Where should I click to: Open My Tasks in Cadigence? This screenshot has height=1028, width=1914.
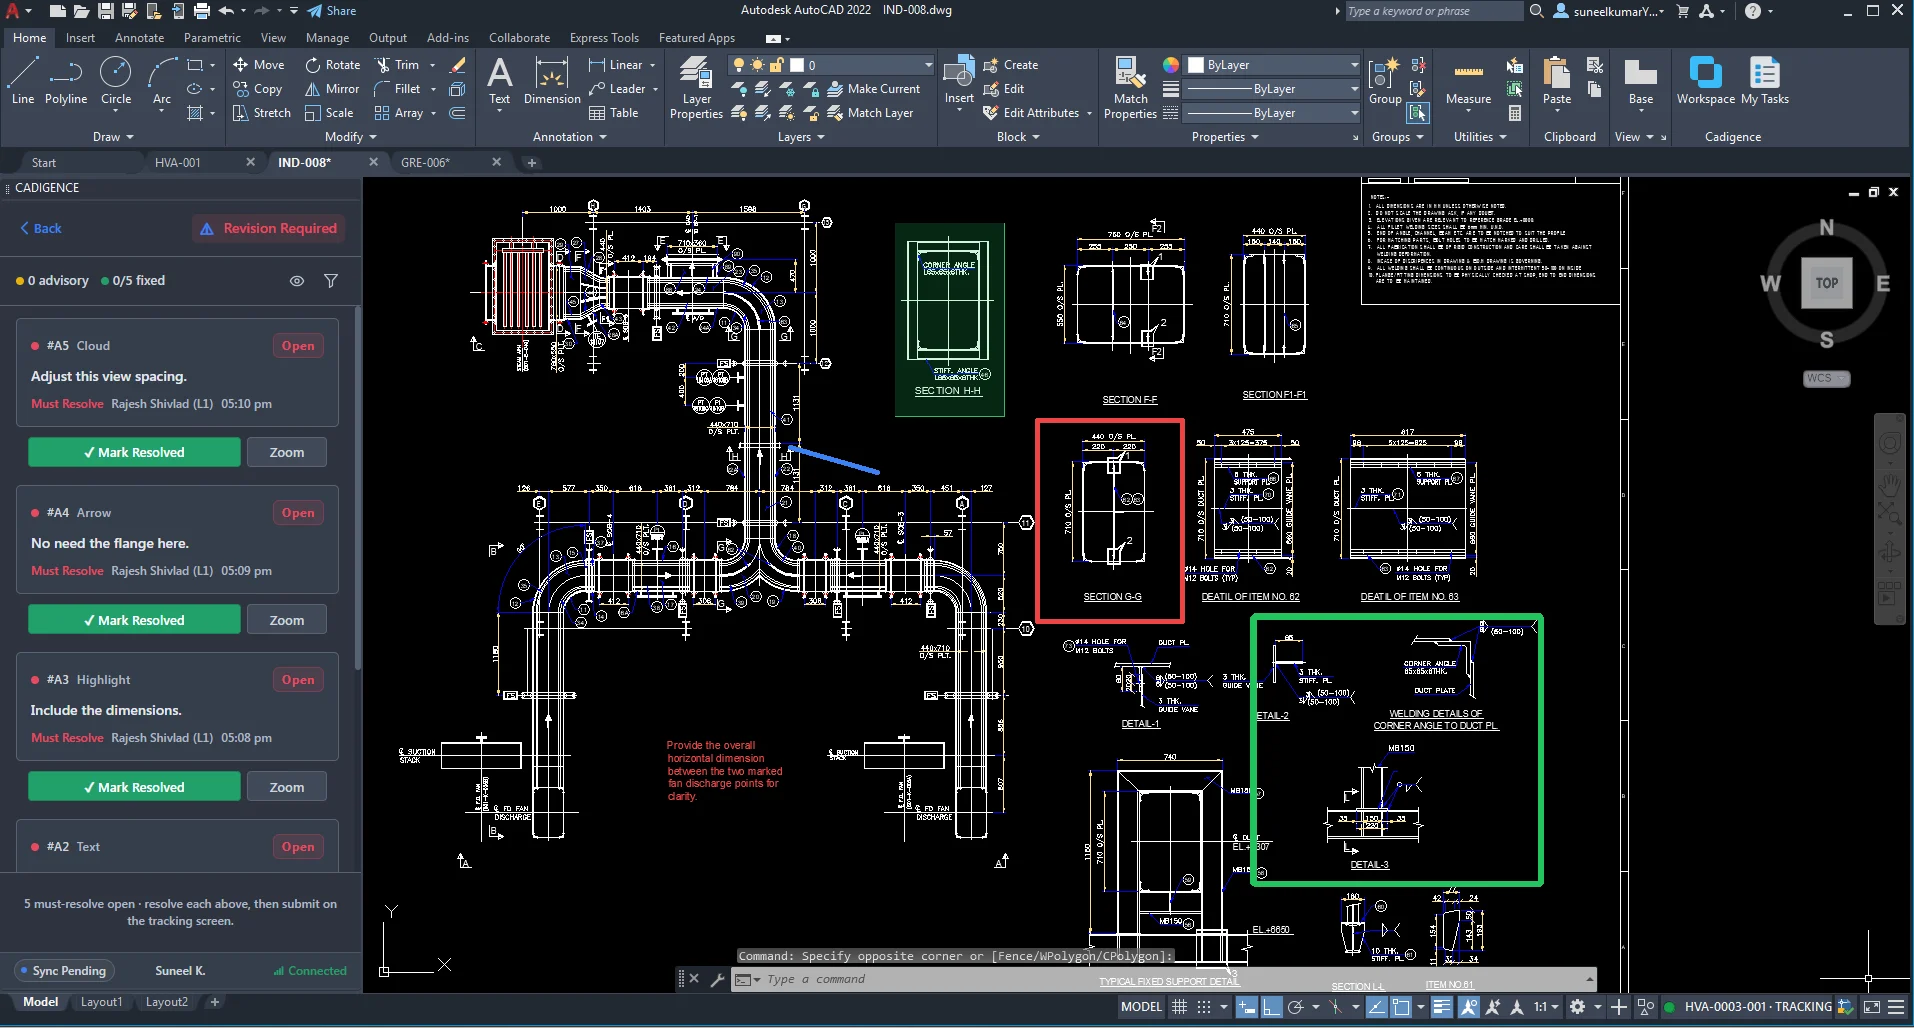1765,80
